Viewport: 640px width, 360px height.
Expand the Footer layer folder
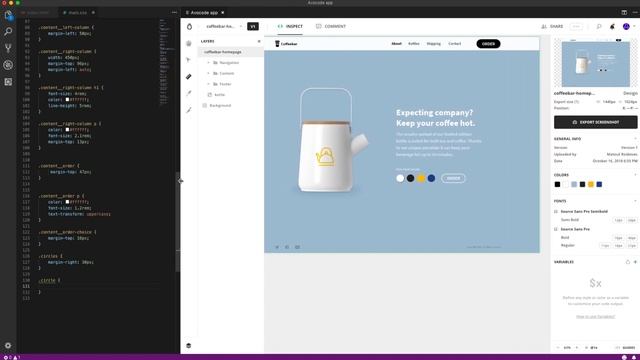[209, 84]
